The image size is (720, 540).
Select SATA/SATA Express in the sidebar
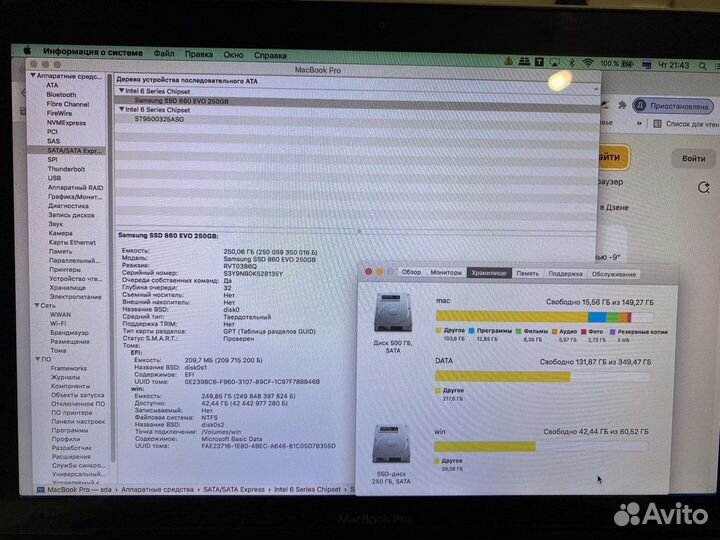click(x=67, y=150)
